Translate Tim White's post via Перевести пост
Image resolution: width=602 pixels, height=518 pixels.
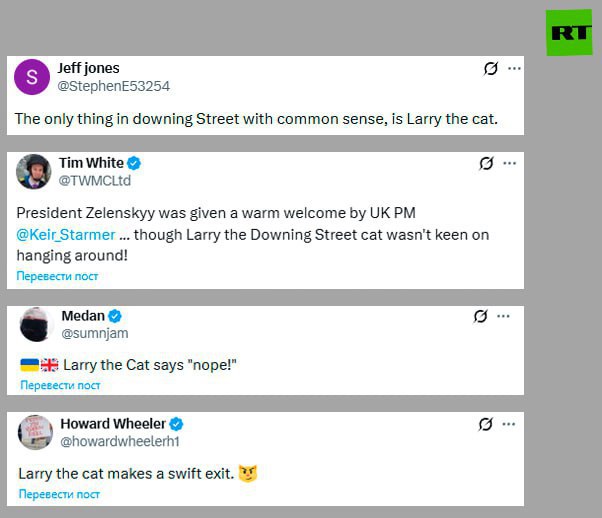57,275
